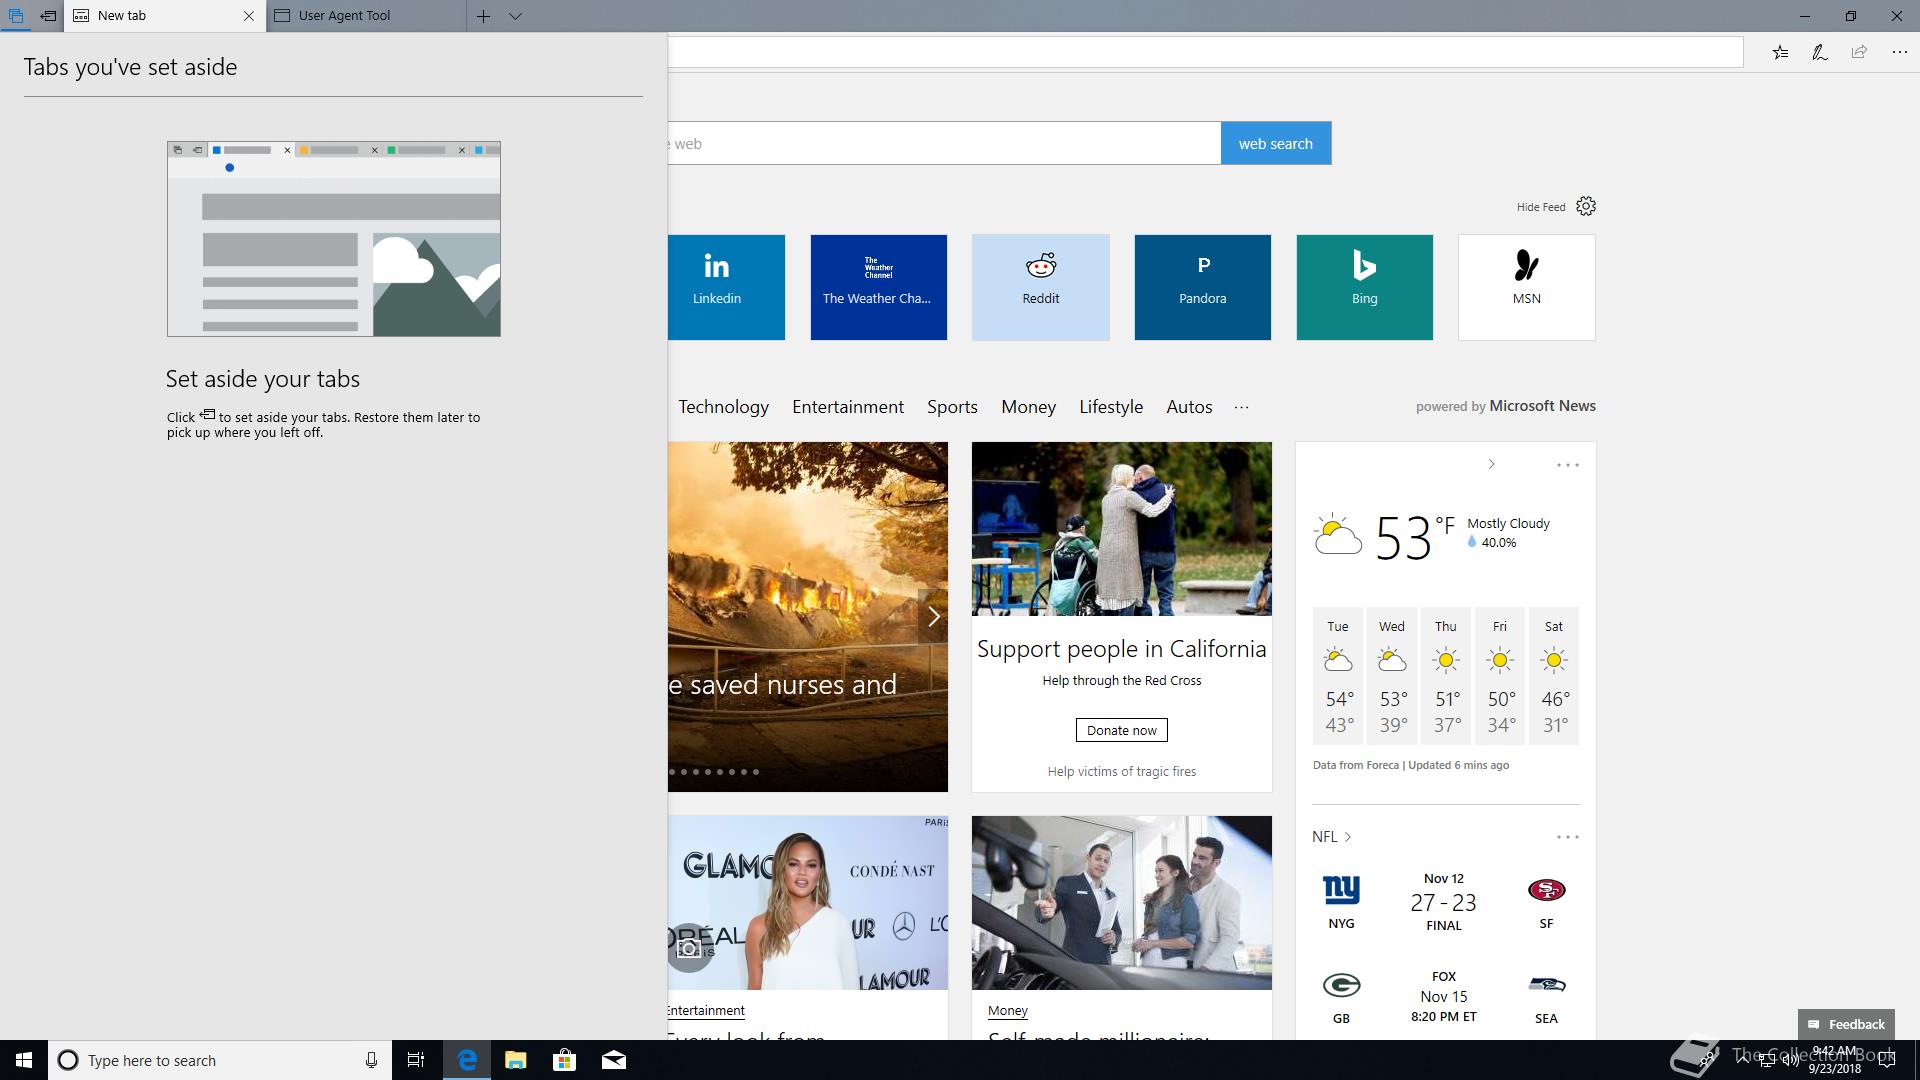Open The Weather Channel tile

point(878,287)
